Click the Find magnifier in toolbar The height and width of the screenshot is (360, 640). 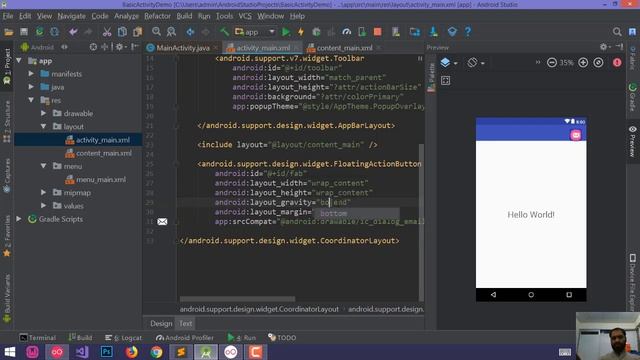click(x=156, y=32)
